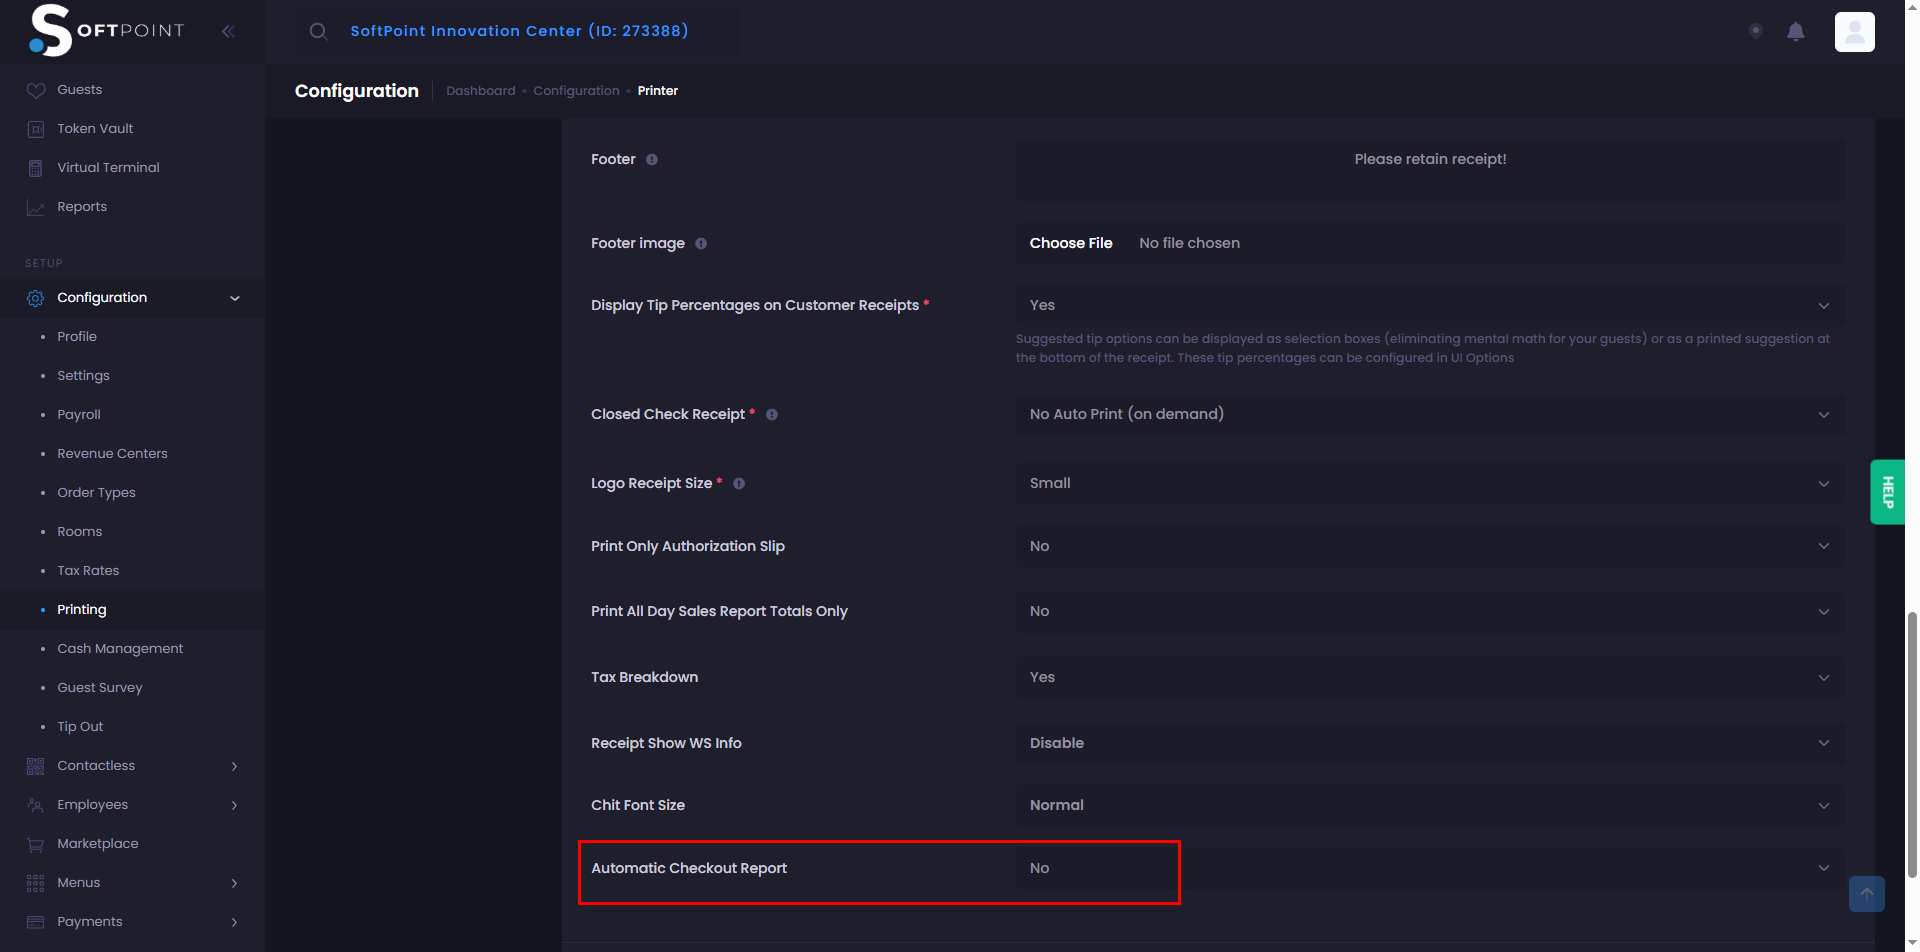The height and width of the screenshot is (952, 1920).
Task: Click the notification bell icon
Action: (1795, 32)
